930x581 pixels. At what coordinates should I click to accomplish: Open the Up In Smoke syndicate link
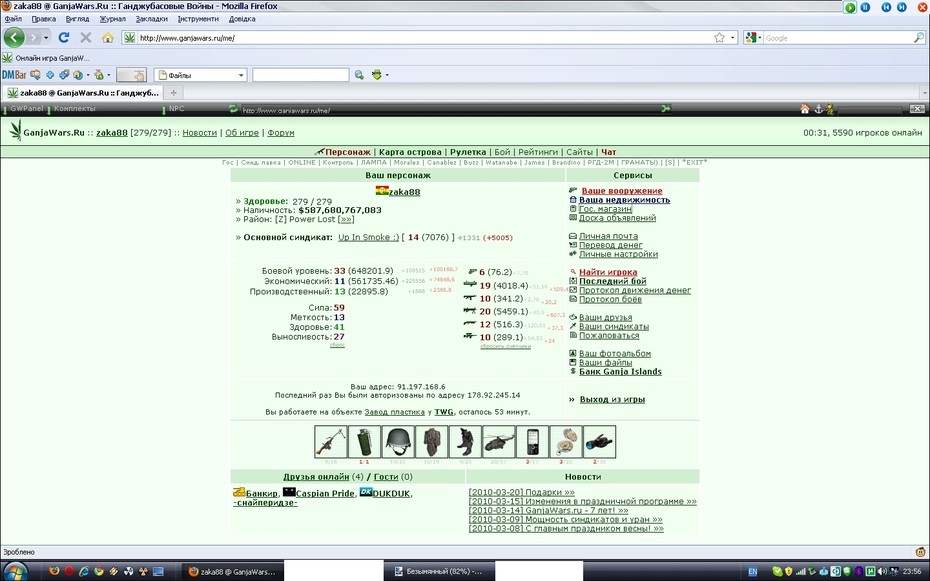(368, 237)
